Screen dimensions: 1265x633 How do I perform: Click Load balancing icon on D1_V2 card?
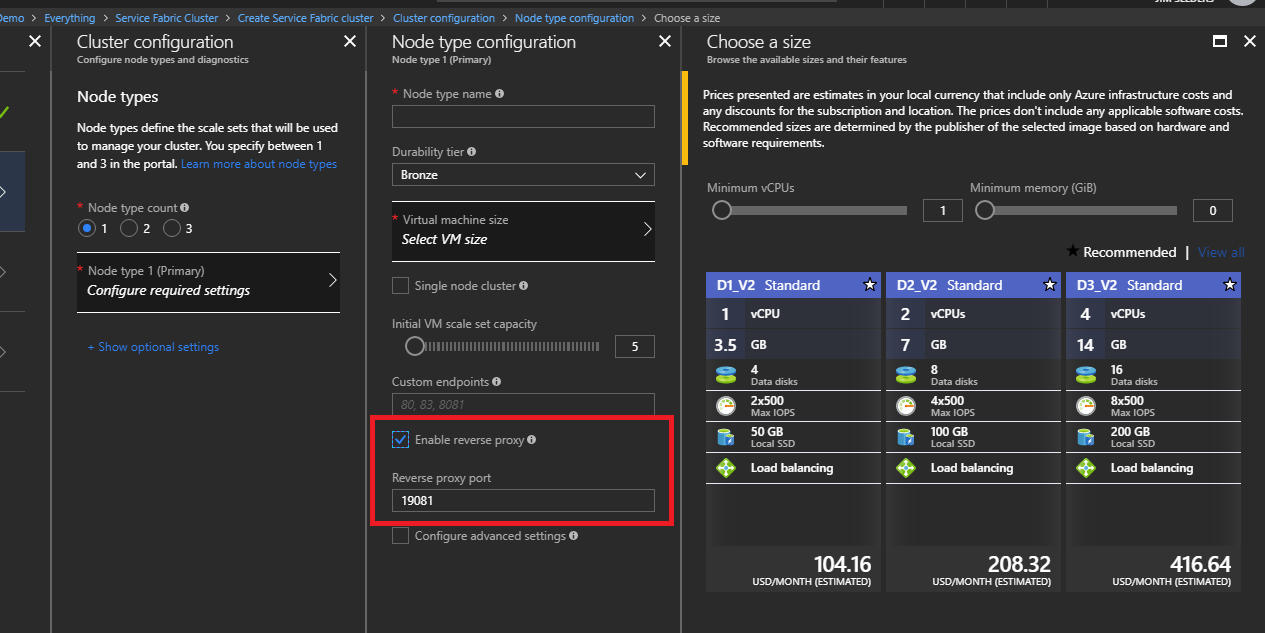(725, 468)
